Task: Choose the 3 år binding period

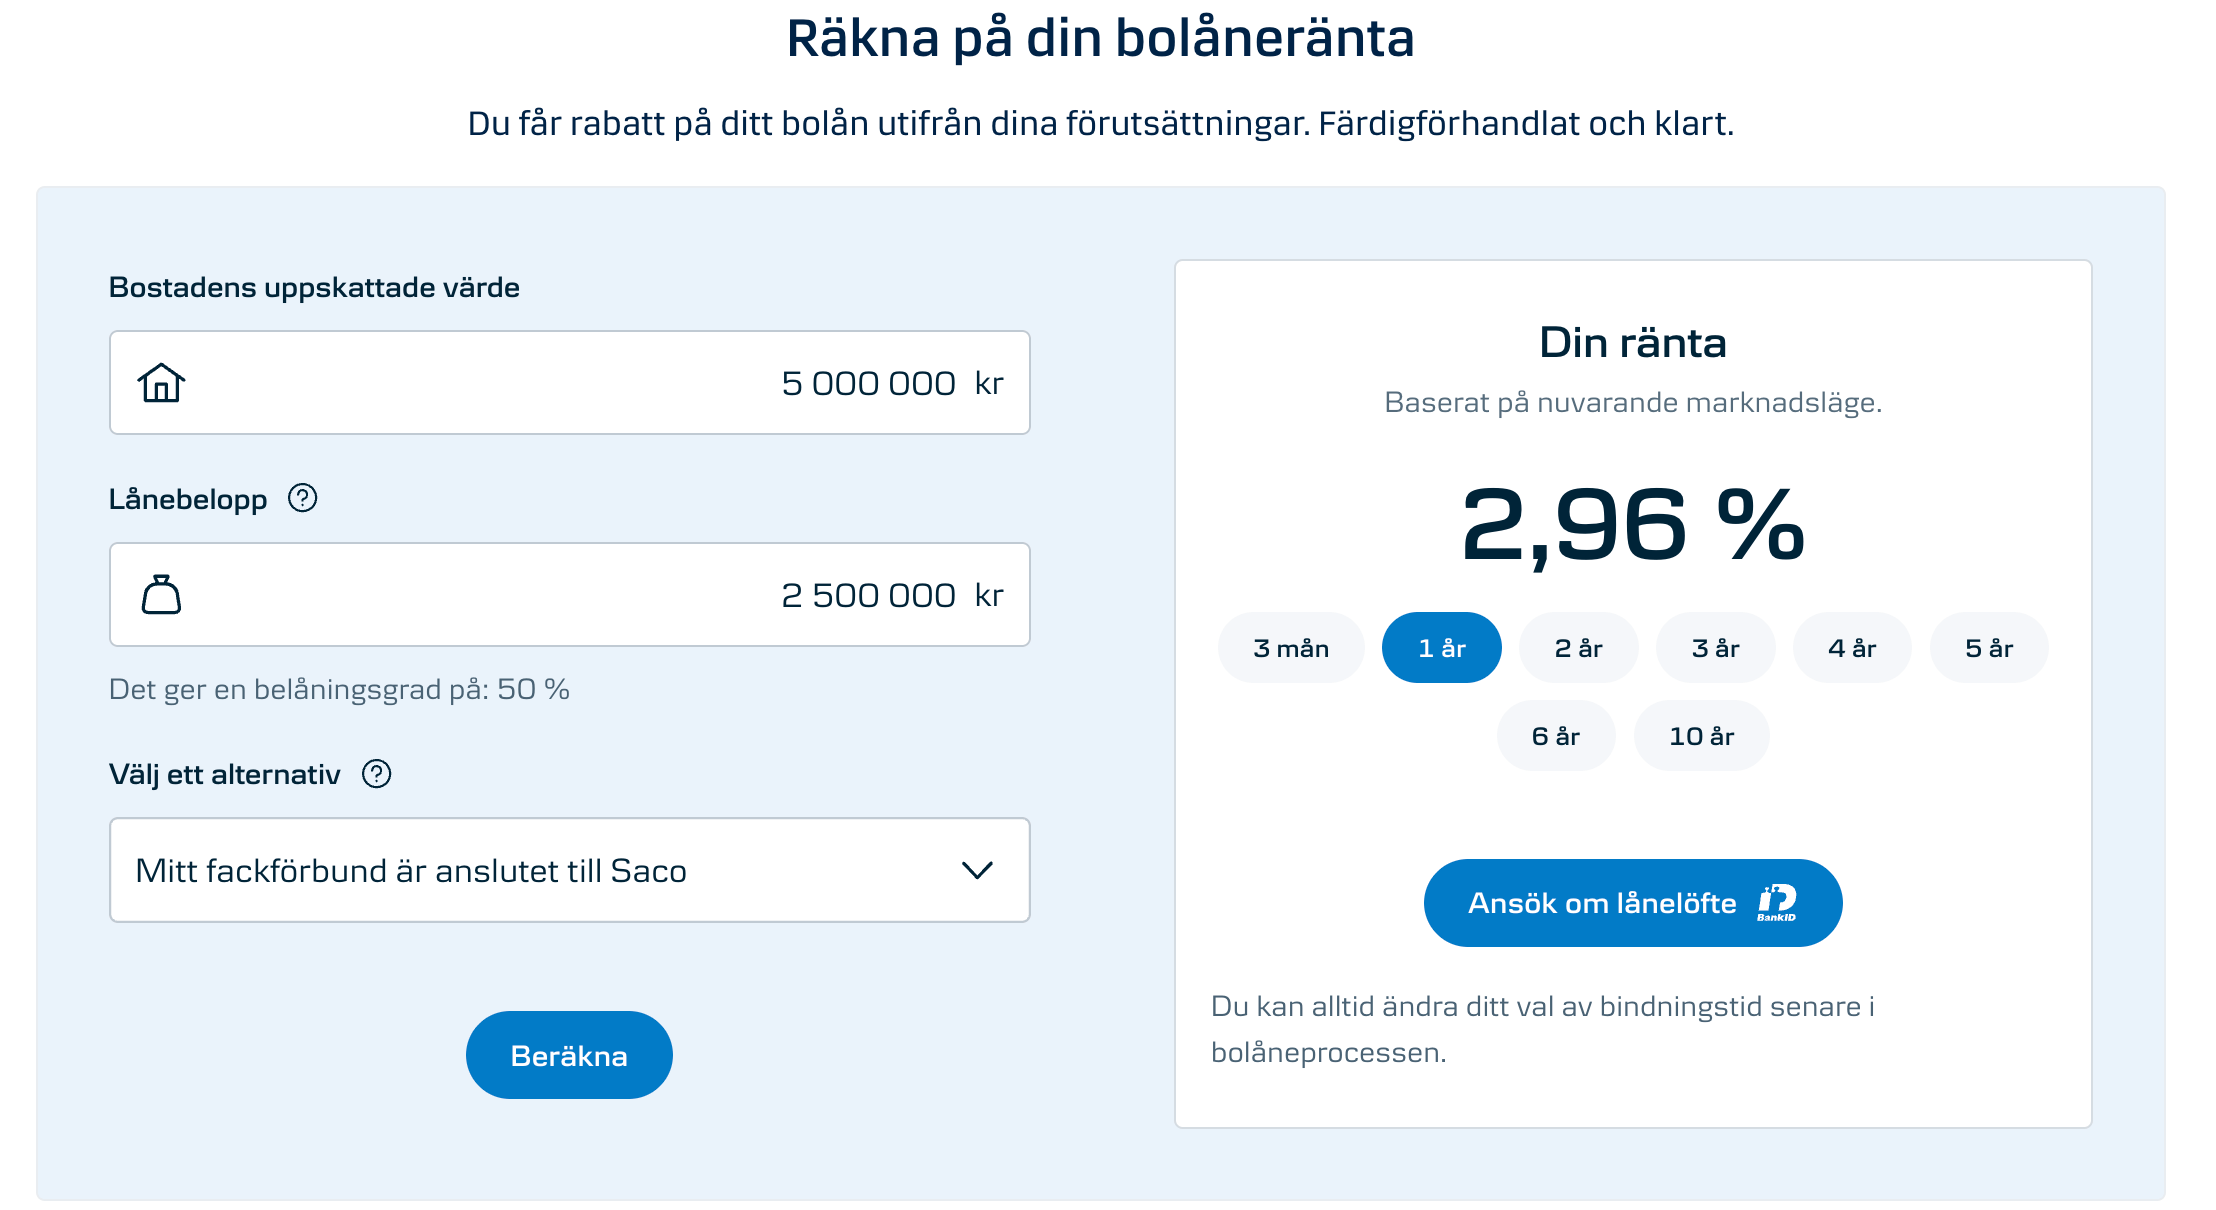Action: (x=1716, y=648)
